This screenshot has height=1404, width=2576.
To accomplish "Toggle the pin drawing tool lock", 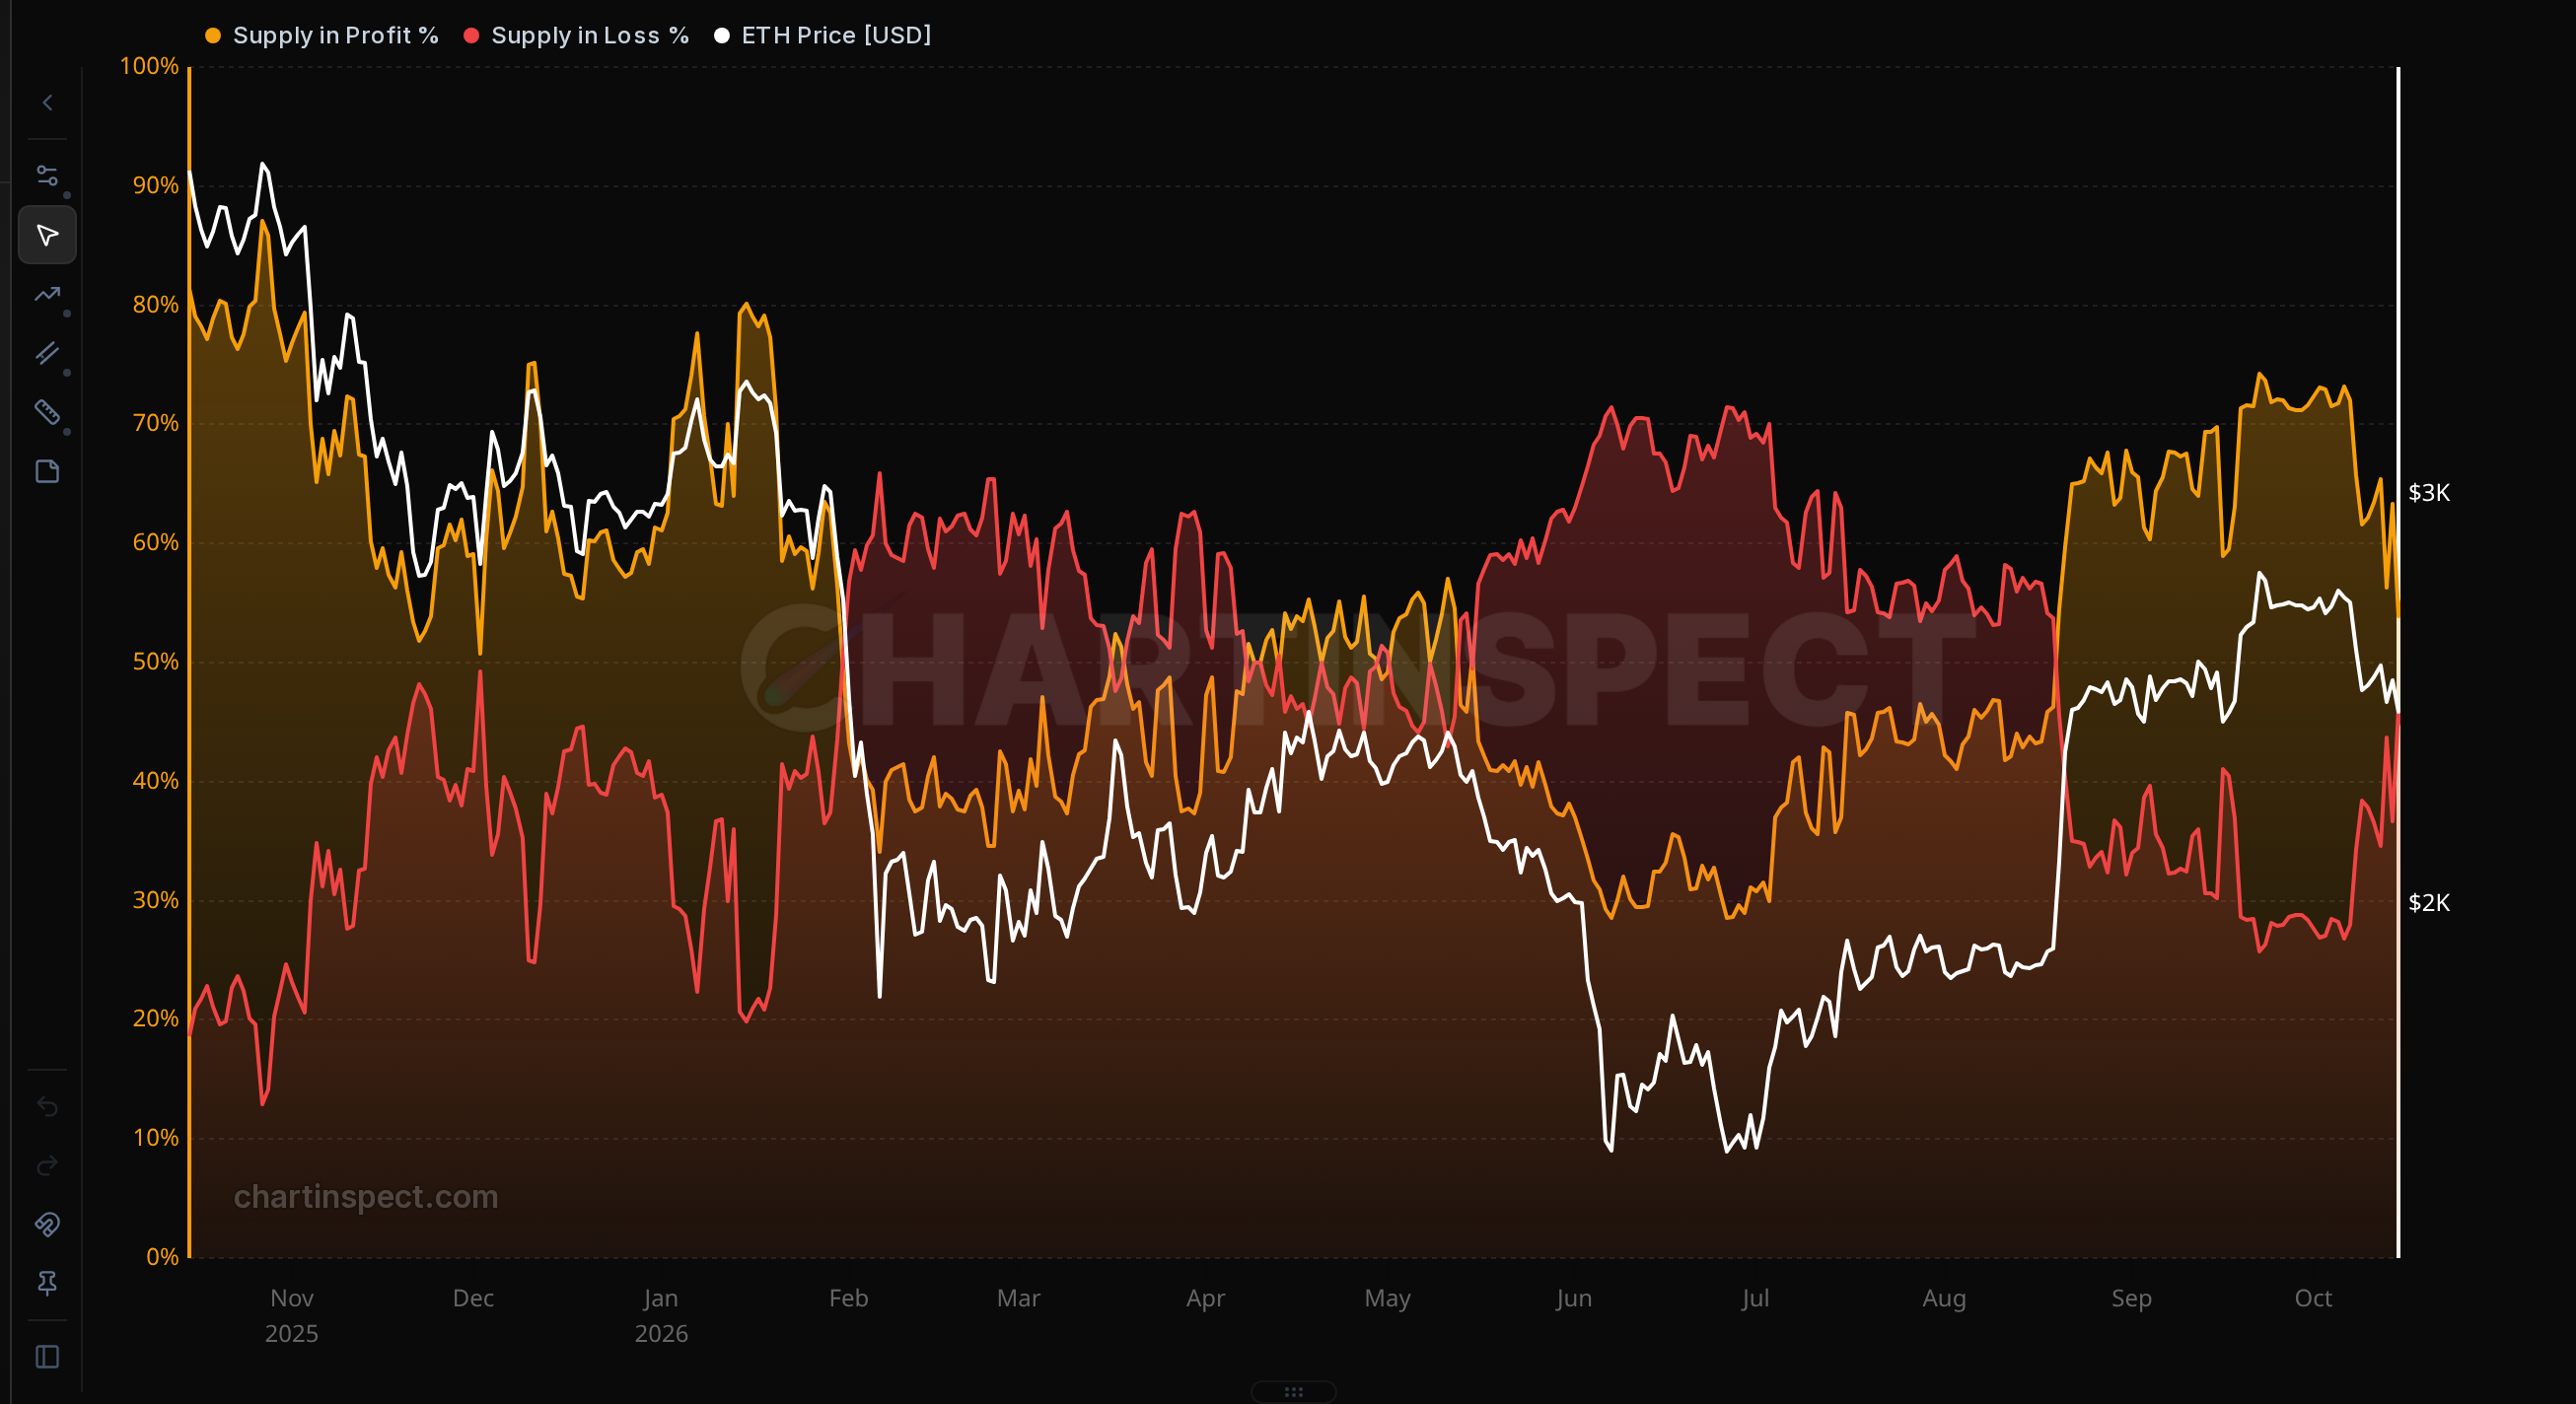I will [47, 1283].
